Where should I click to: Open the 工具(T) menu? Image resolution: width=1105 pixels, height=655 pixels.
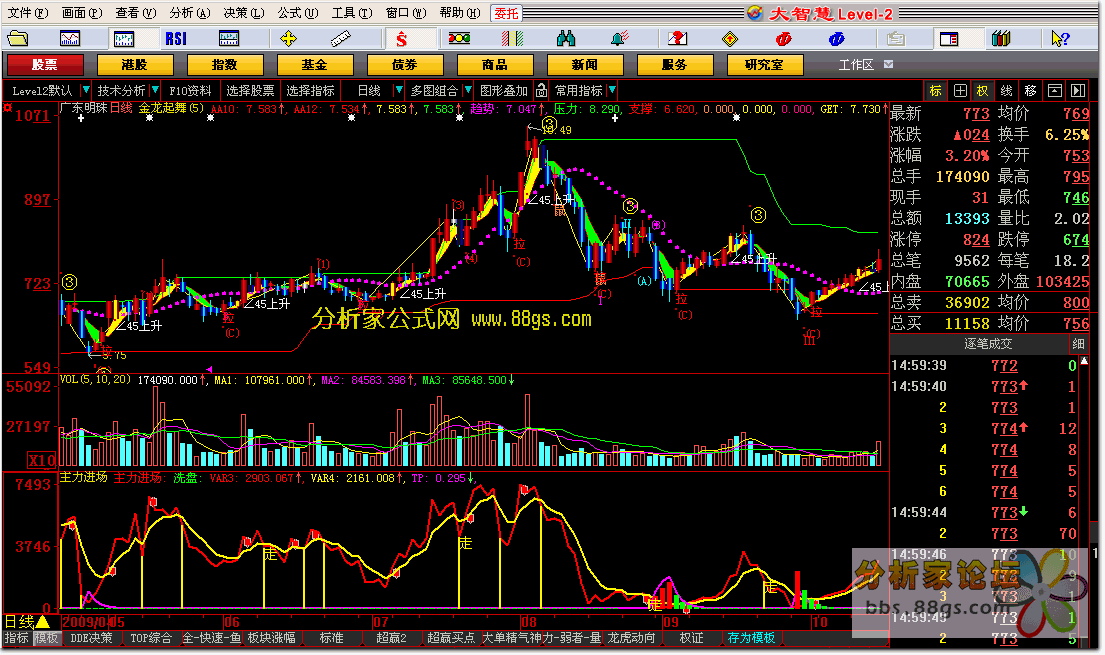click(352, 13)
